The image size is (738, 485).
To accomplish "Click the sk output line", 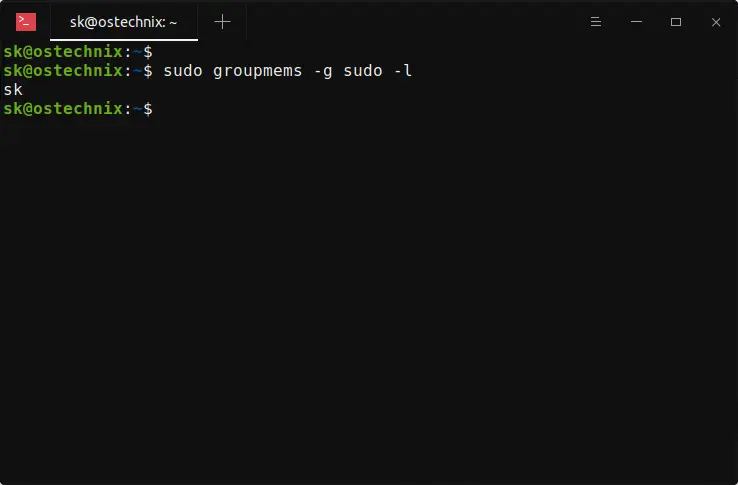I will point(13,89).
